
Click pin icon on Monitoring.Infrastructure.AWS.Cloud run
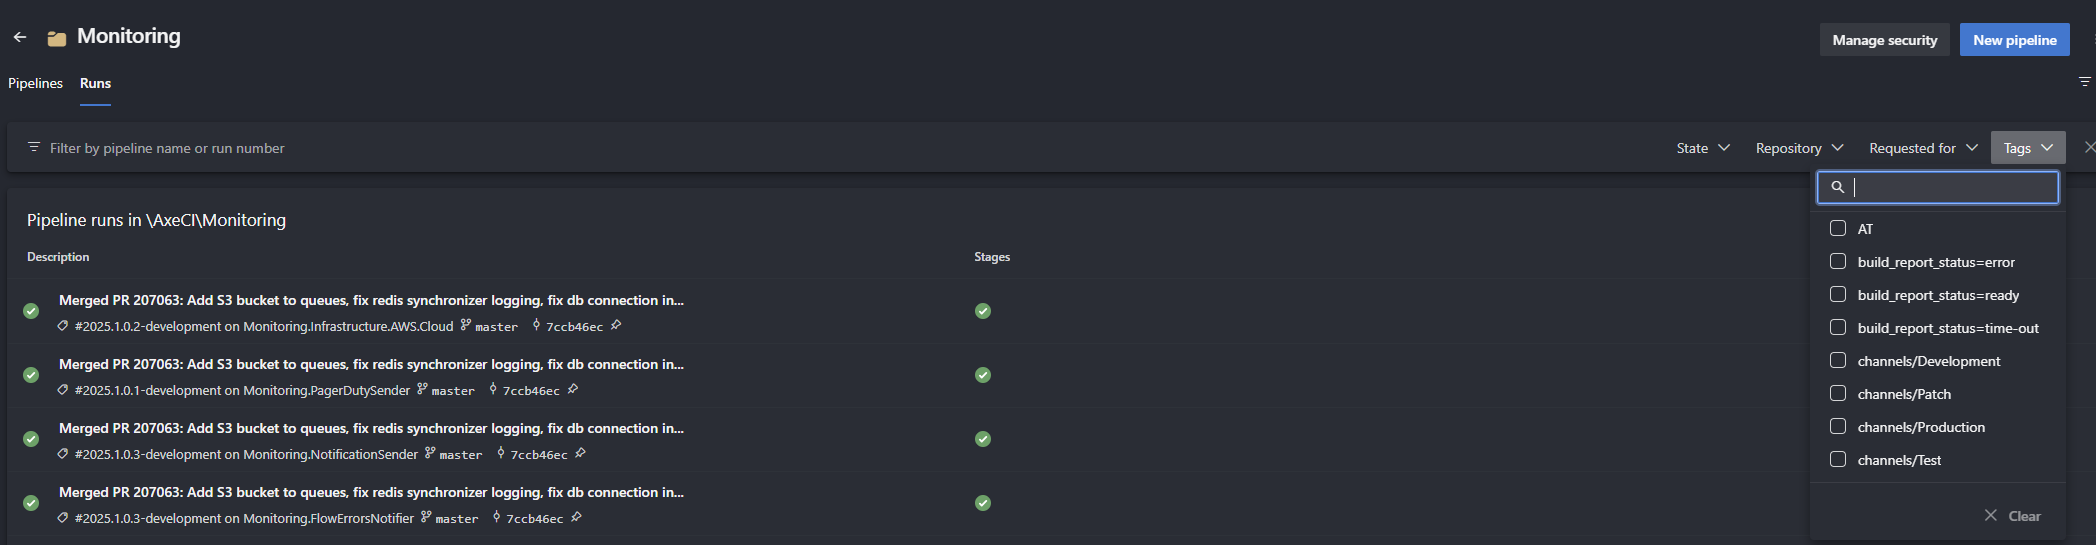click(x=616, y=325)
